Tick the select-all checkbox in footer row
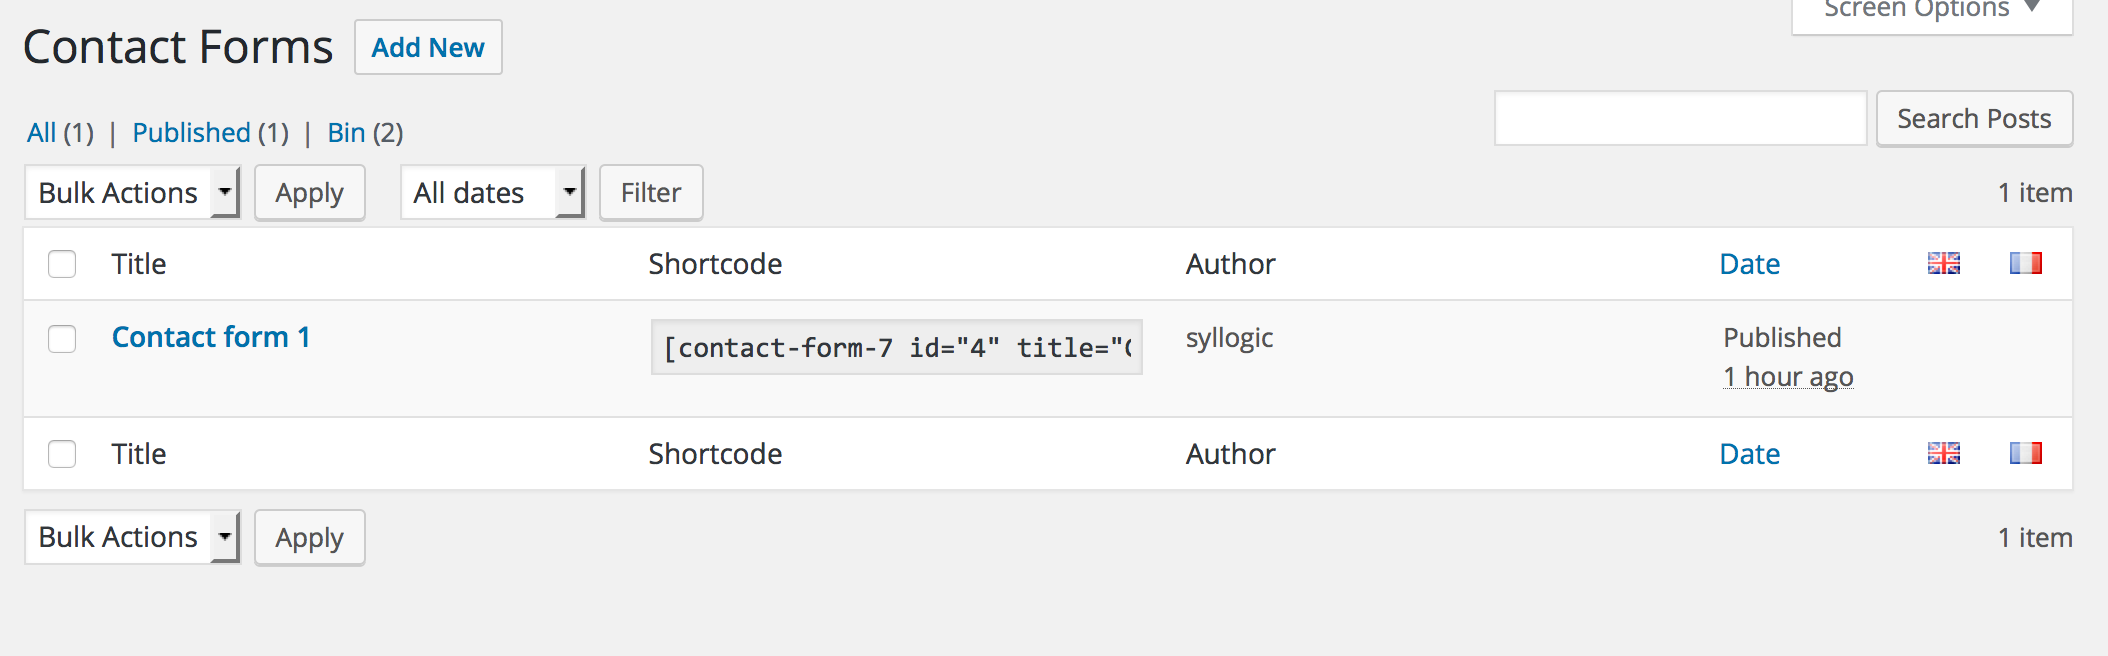The image size is (2108, 656). tap(62, 454)
